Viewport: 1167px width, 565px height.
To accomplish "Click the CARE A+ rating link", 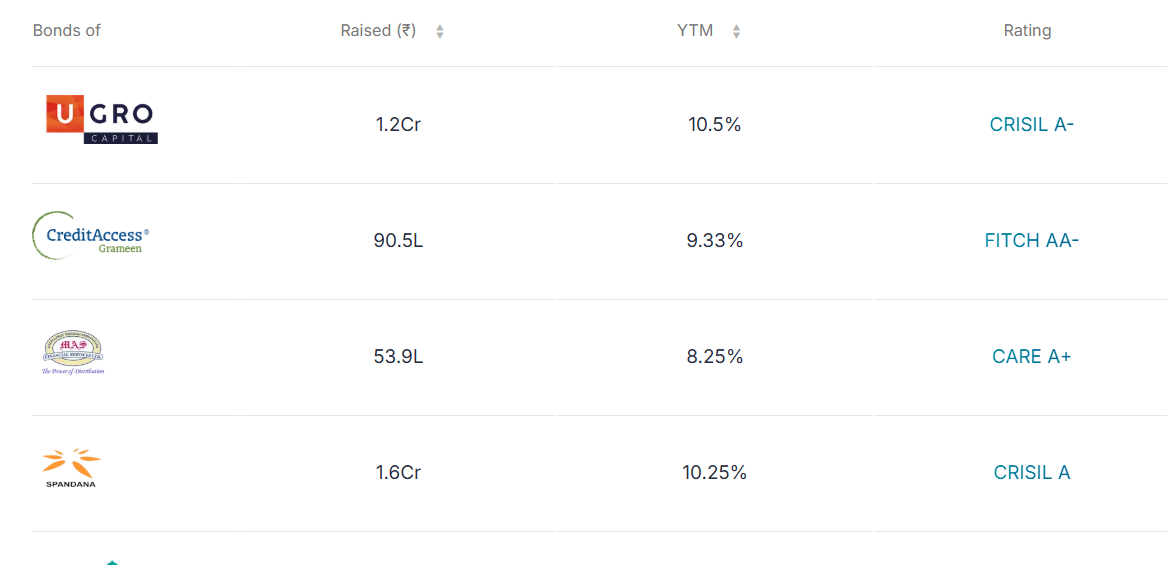I will [1032, 357].
